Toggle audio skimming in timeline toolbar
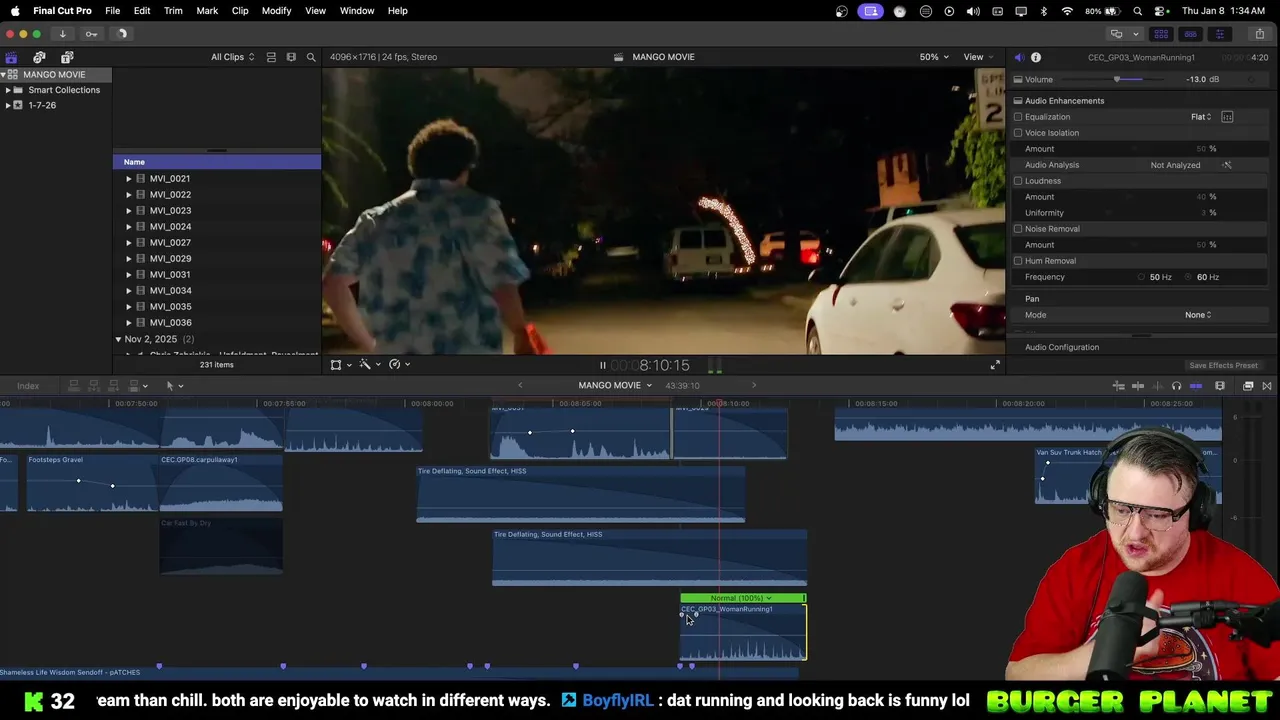 [x=1157, y=386]
